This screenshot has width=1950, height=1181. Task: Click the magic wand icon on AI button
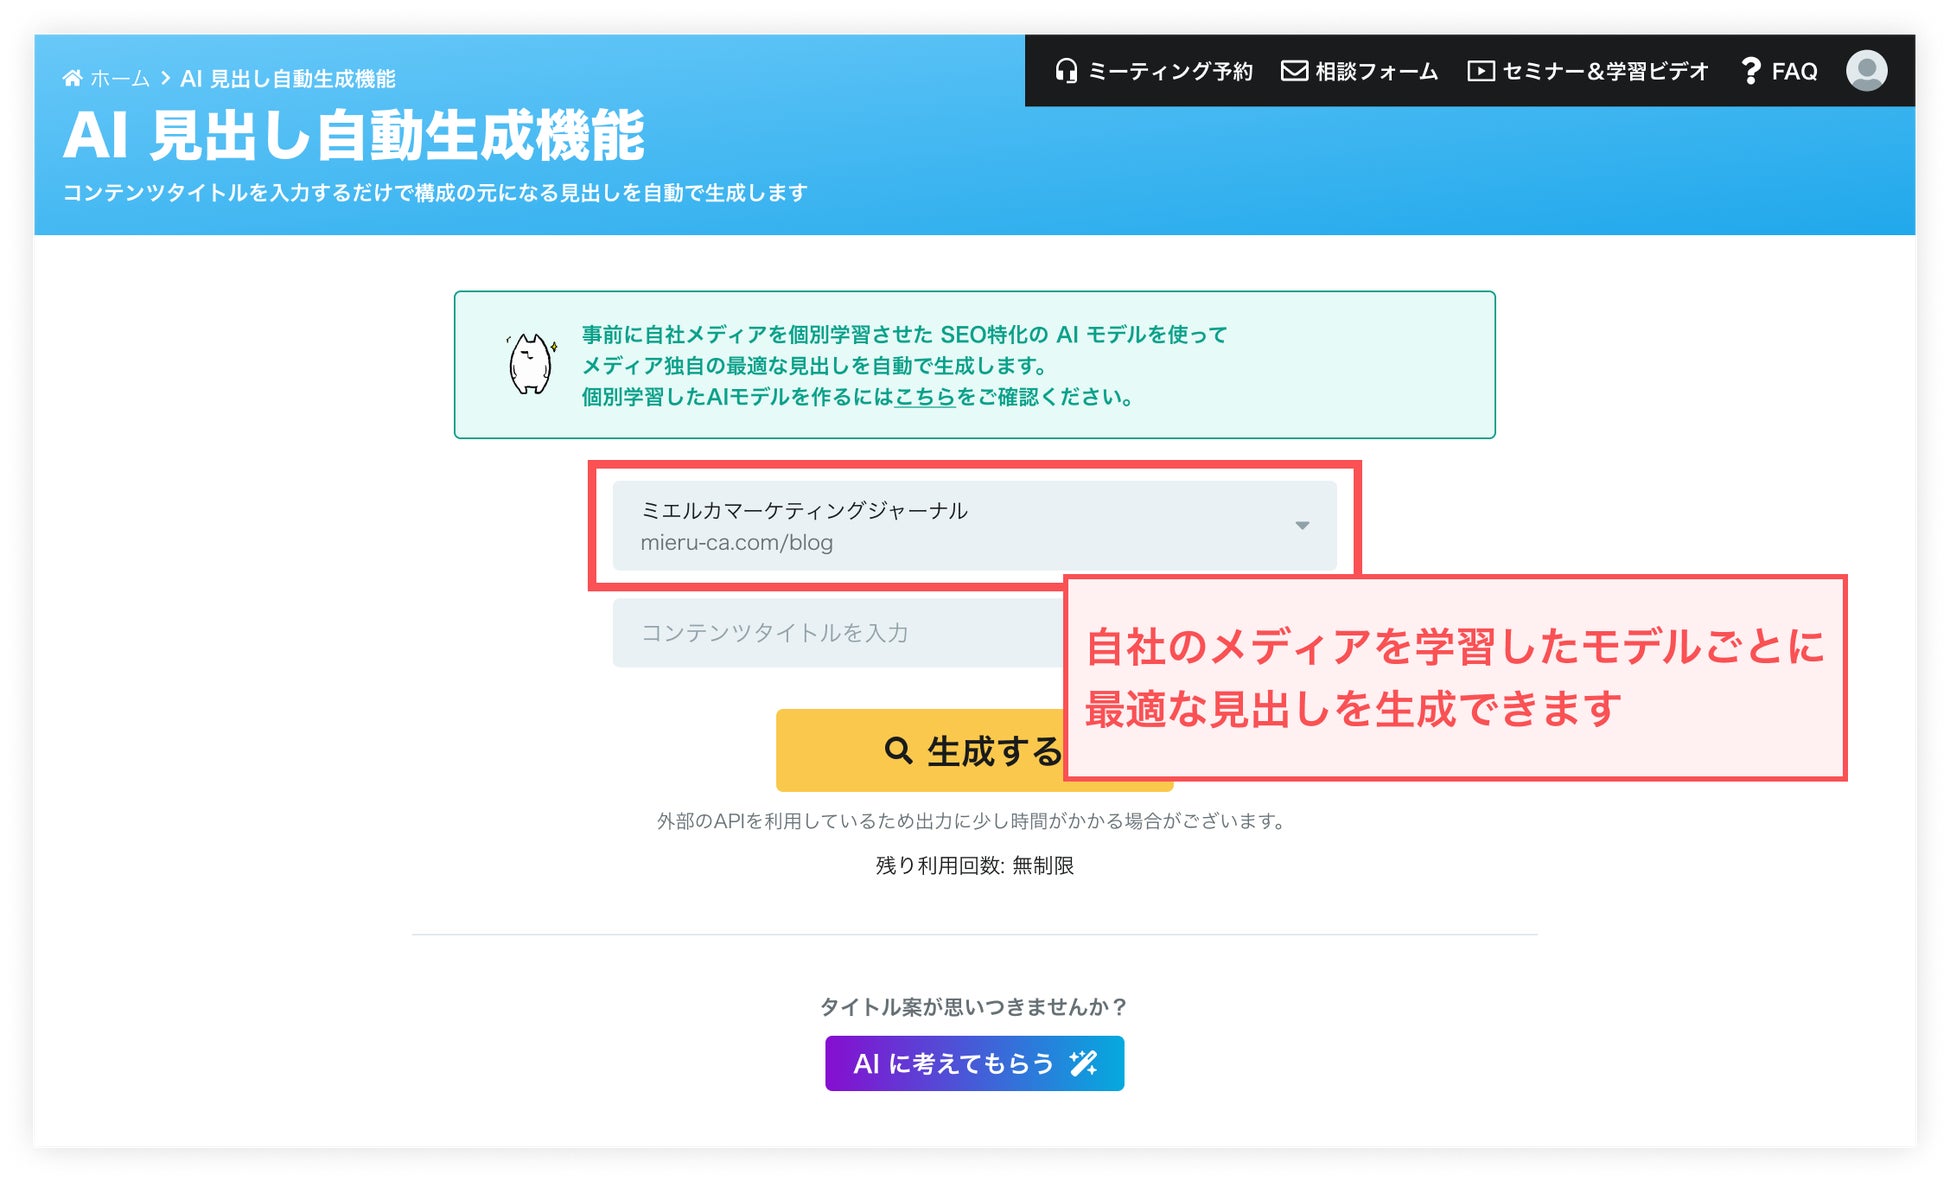pyautogui.click(x=1083, y=1063)
